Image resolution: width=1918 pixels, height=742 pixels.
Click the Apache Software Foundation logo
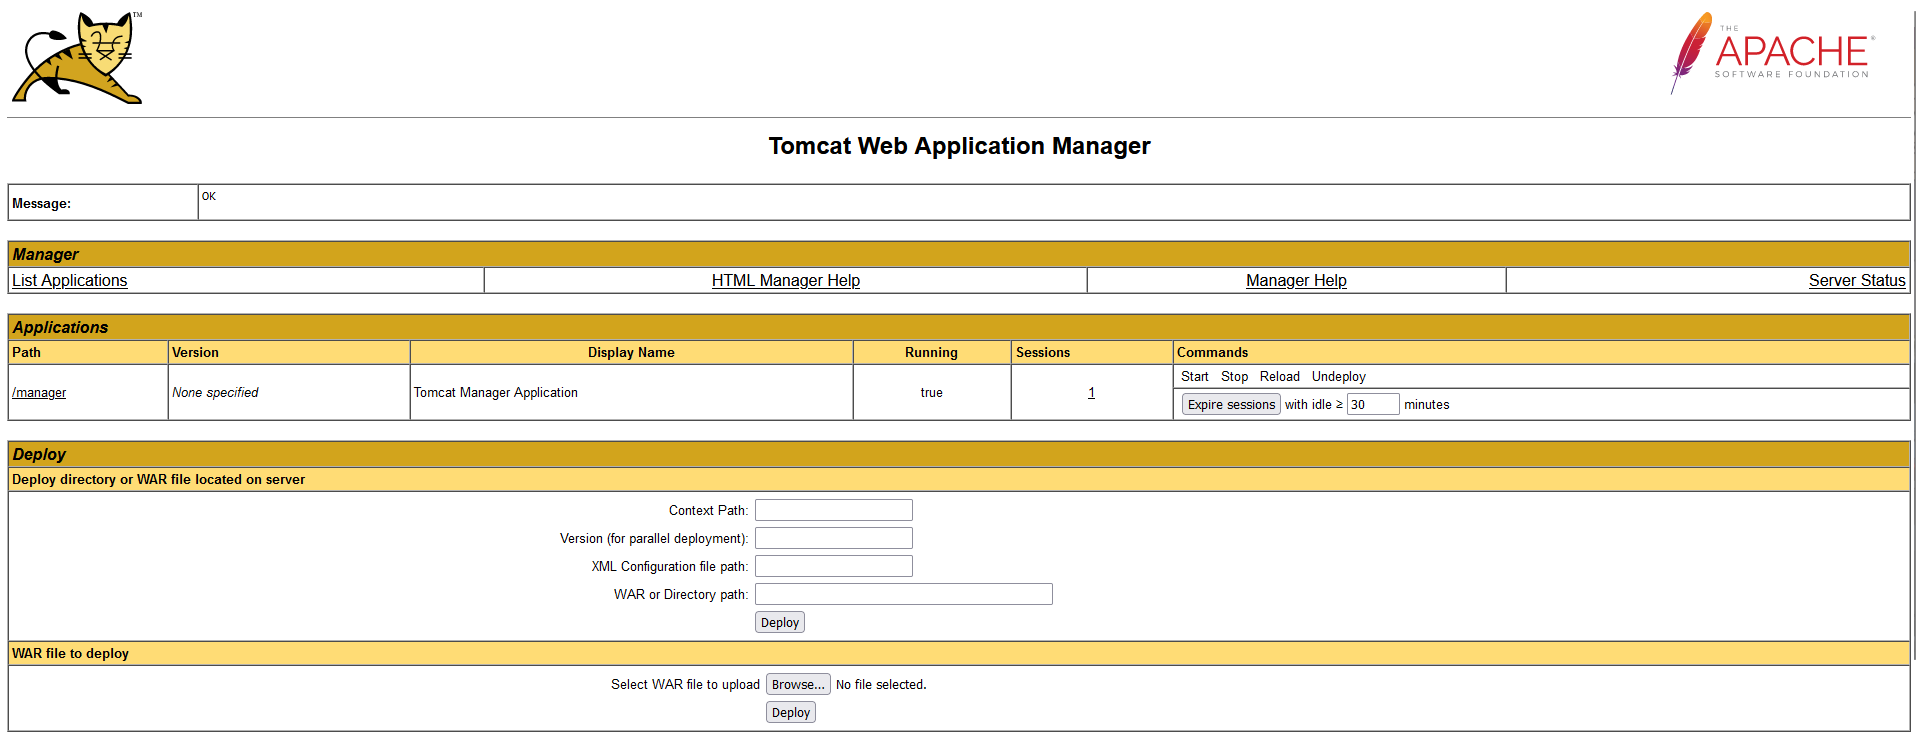[1772, 53]
